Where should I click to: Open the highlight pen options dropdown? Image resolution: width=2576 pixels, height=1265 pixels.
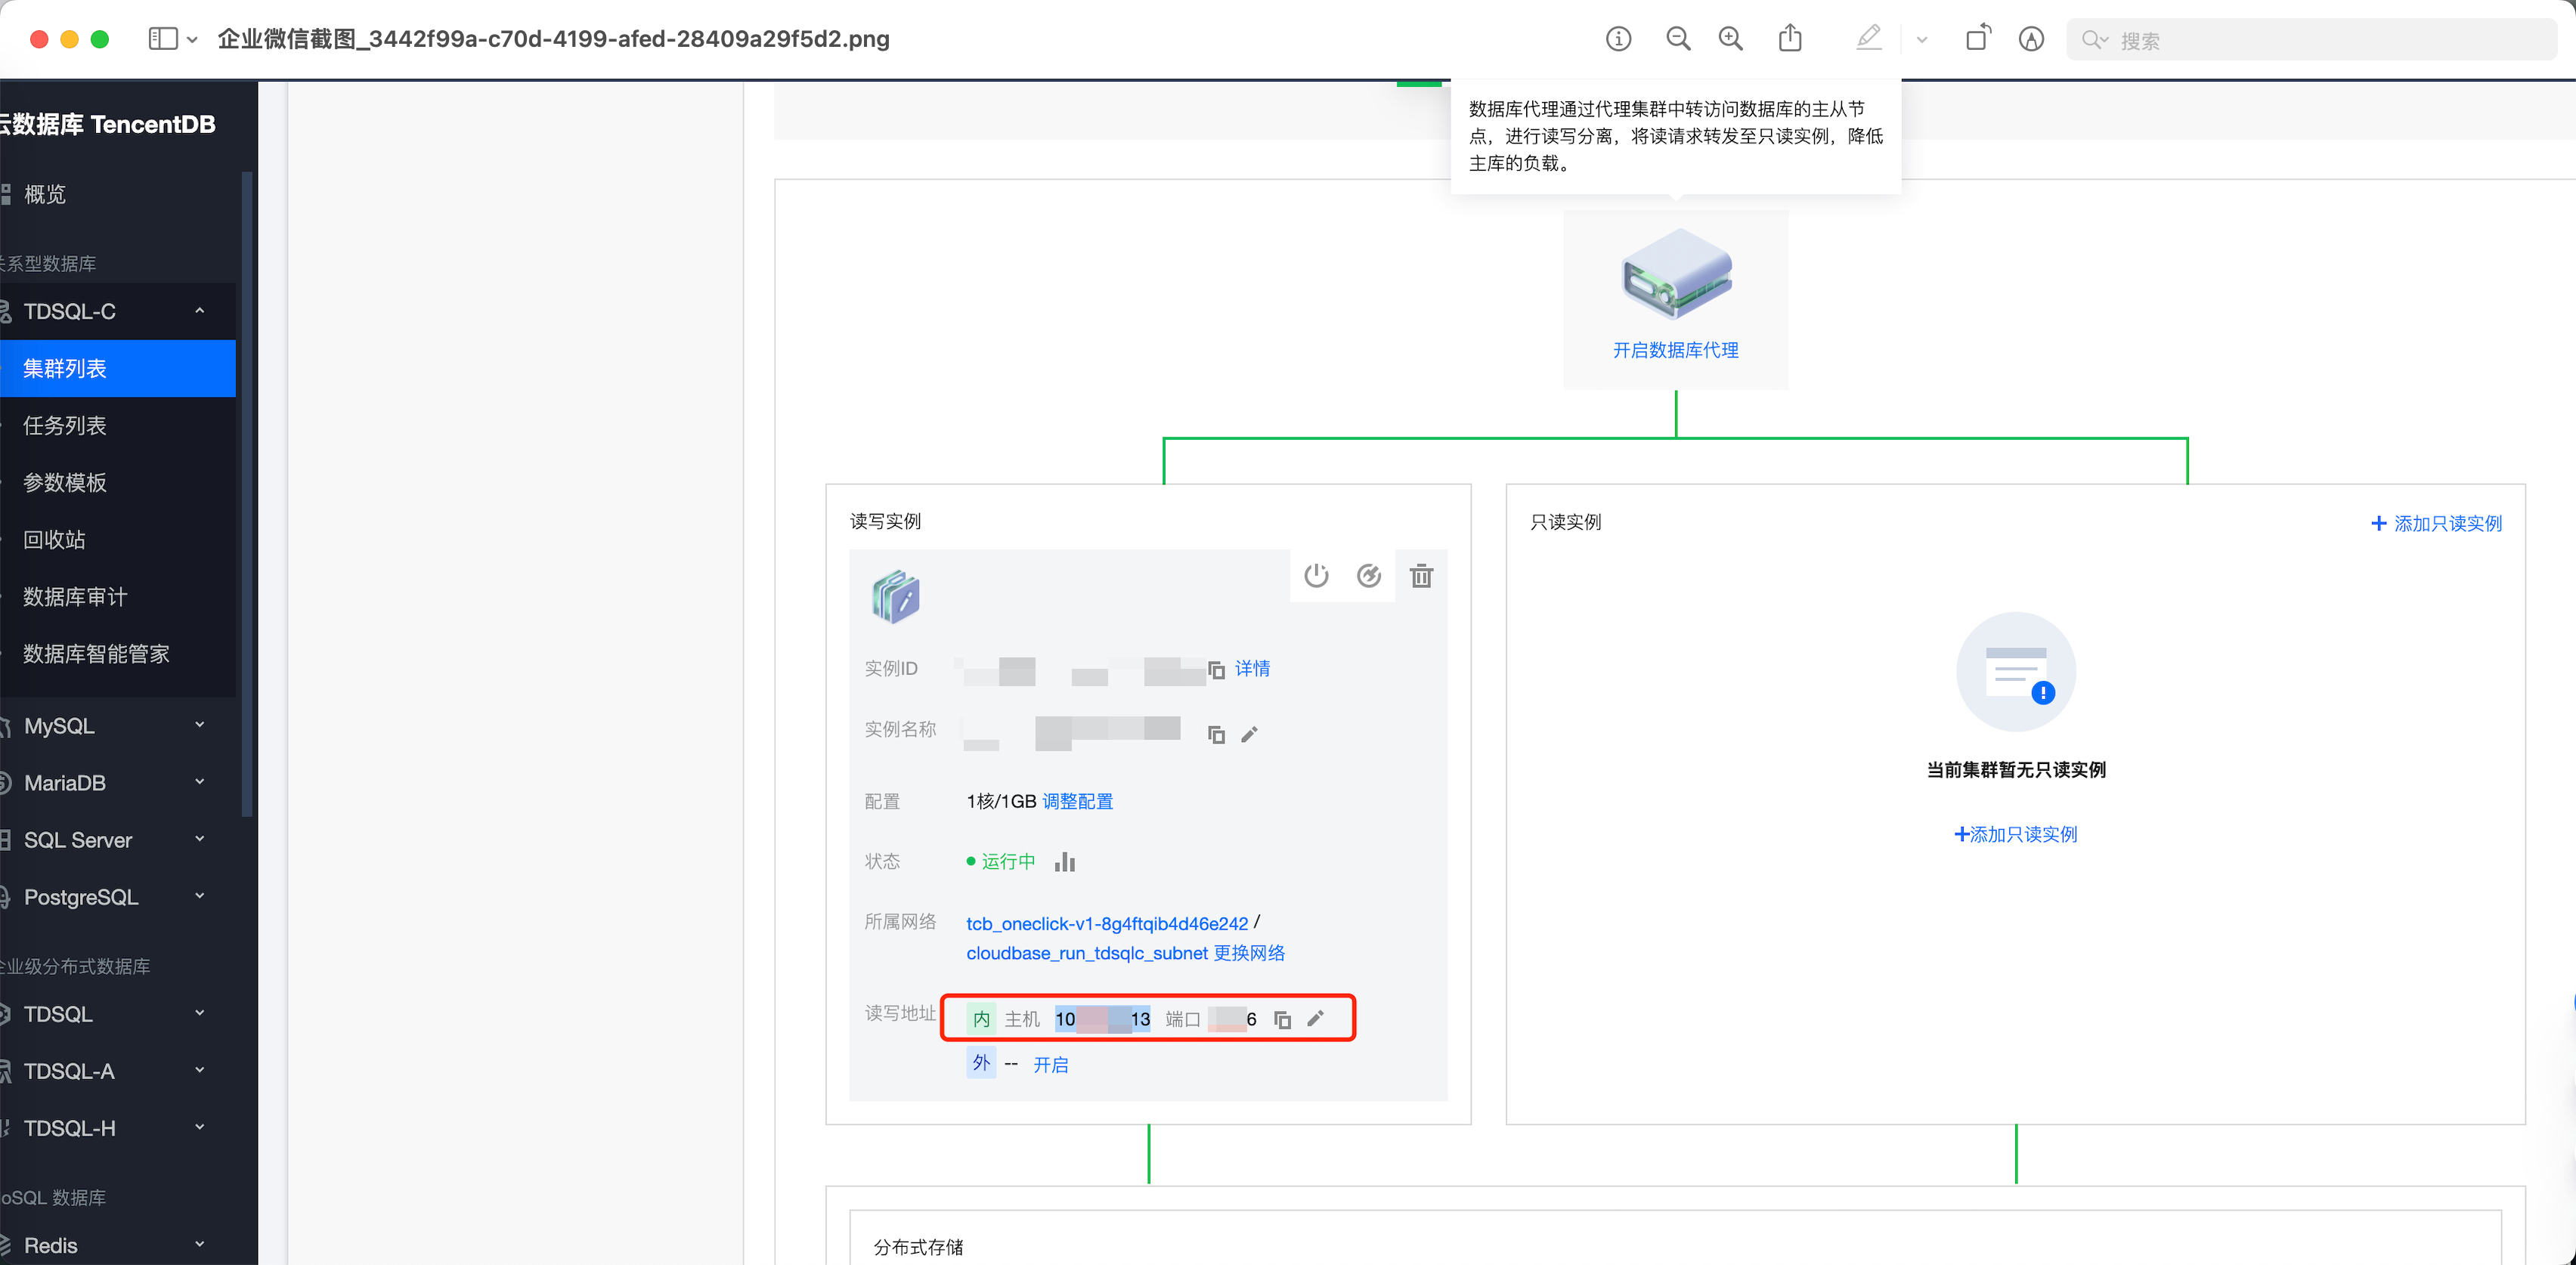(x=1921, y=40)
